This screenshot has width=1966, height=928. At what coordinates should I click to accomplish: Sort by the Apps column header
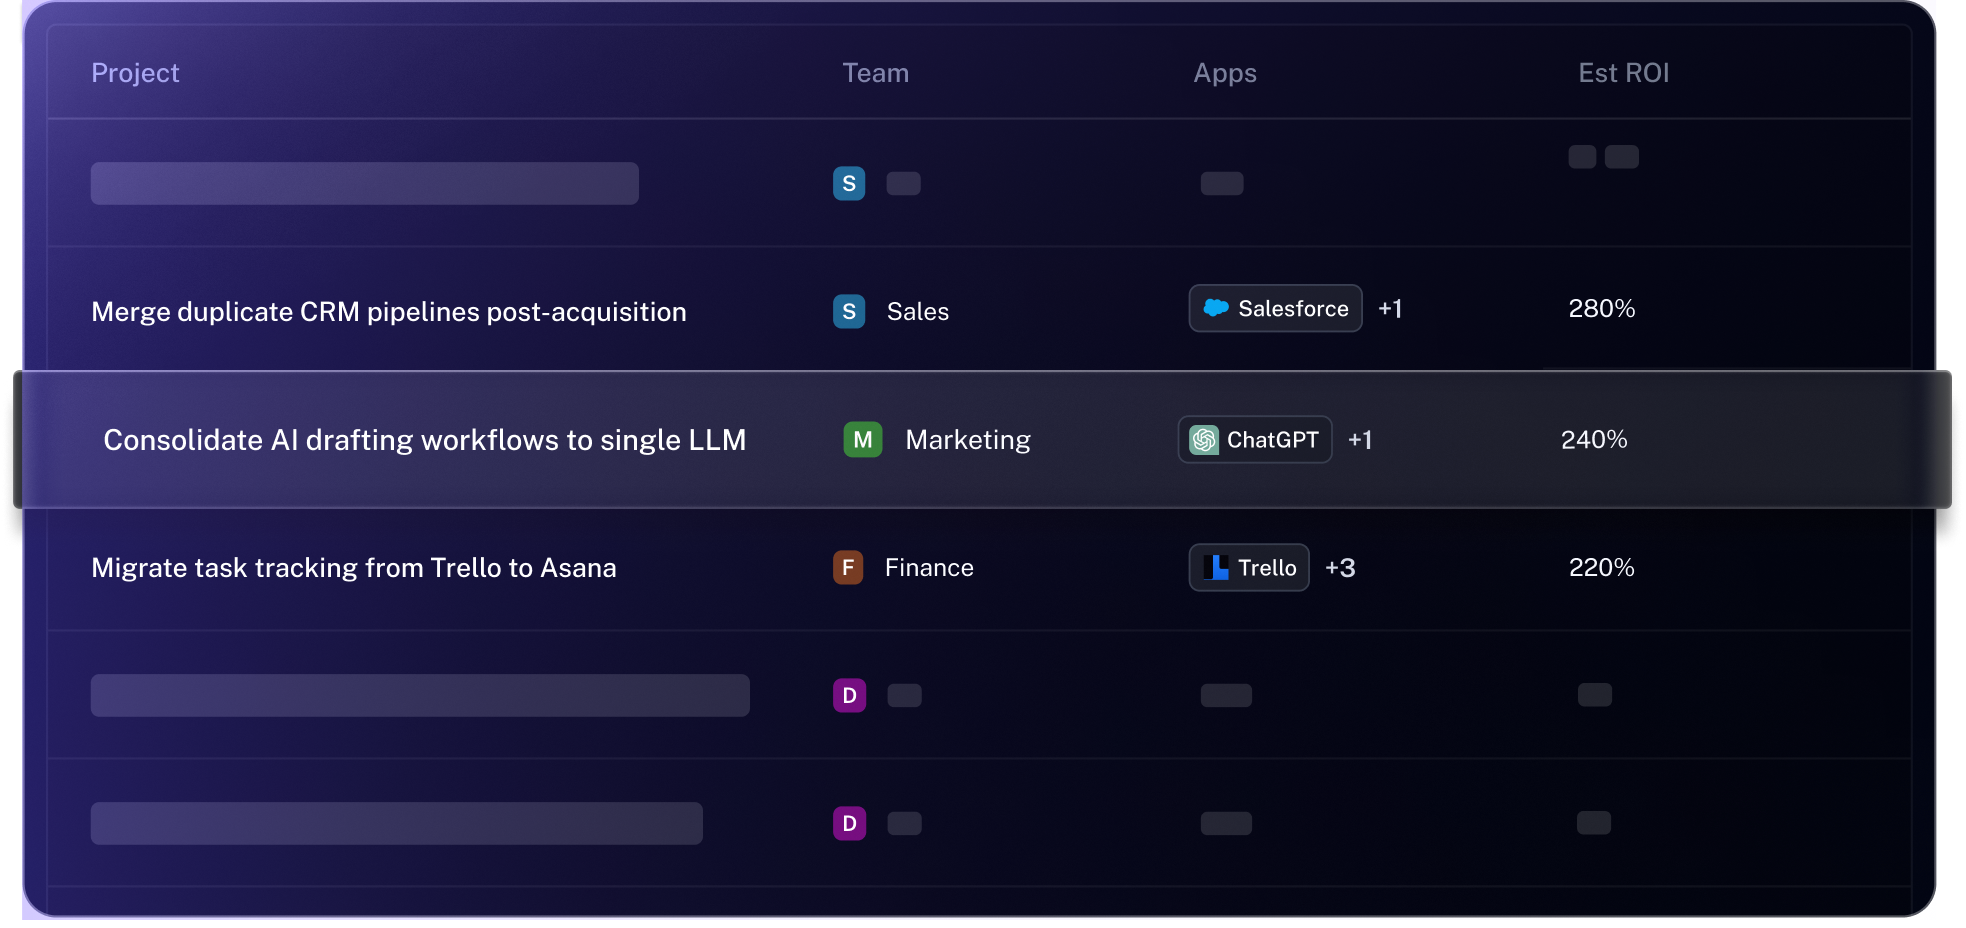tap(1225, 73)
